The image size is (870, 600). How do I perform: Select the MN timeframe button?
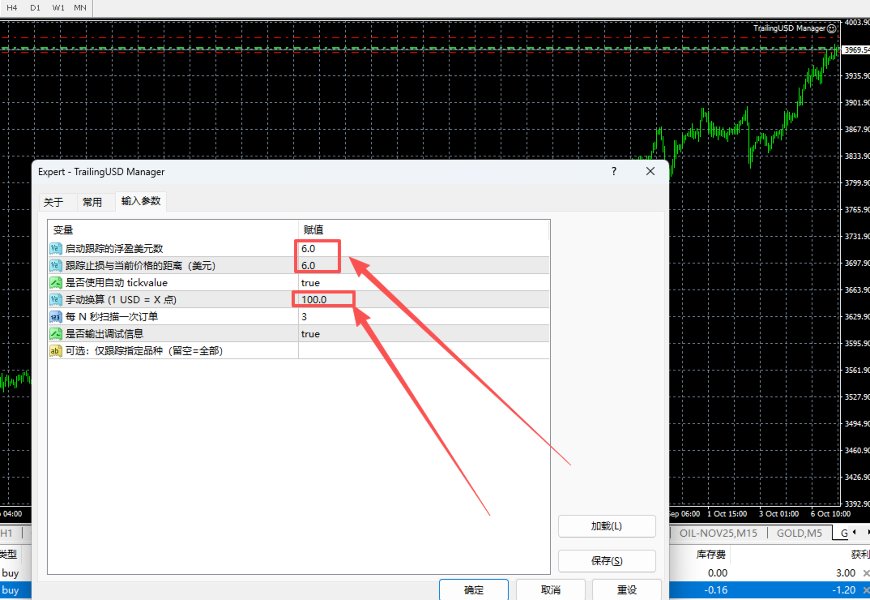click(80, 8)
